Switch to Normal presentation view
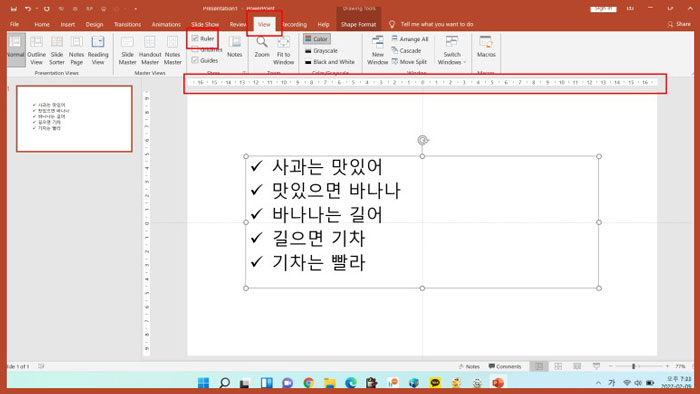The height and width of the screenshot is (394, 700). 16,50
